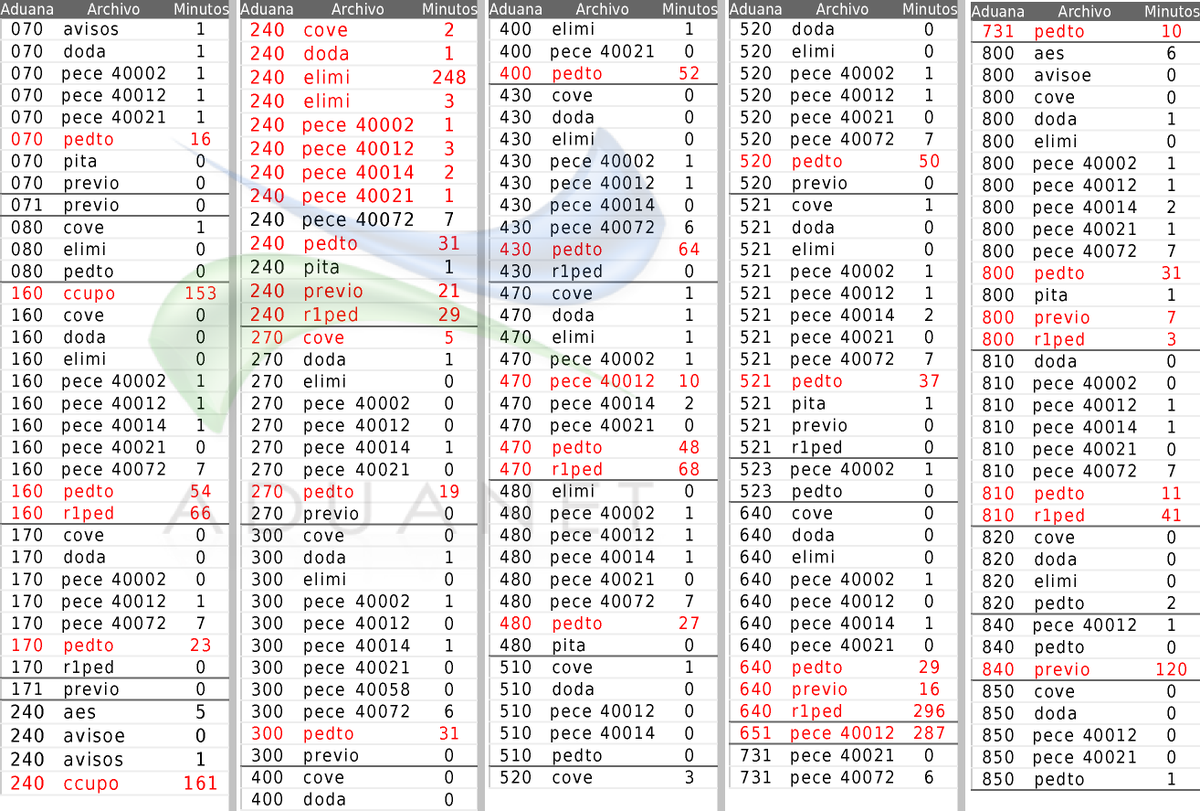Select value 27 for 480 pedto

click(x=689, y=623)
